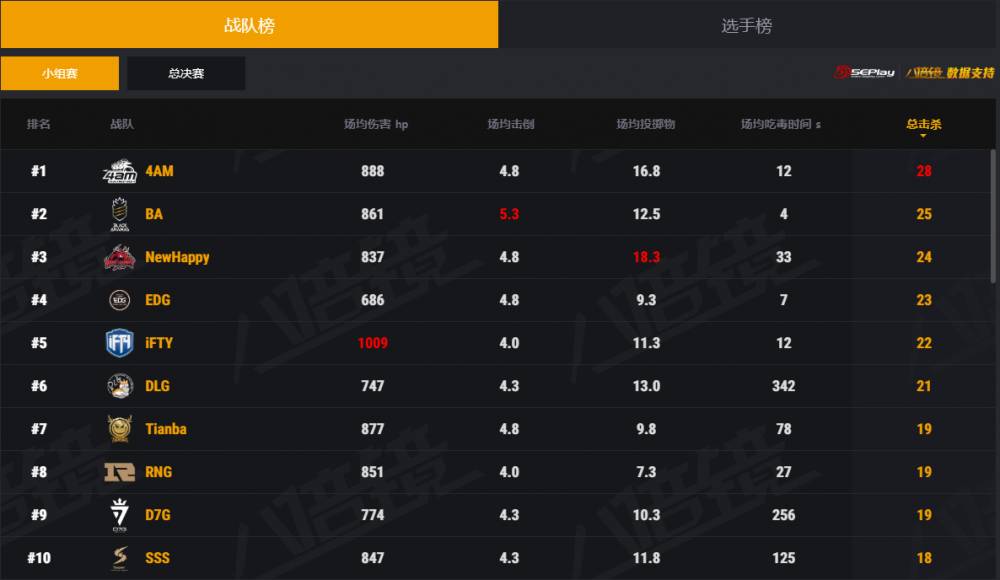The height and width of the screenshot is (580, 1000).
Task: Sort by 总击杀 column header
Action: [923, 125]
